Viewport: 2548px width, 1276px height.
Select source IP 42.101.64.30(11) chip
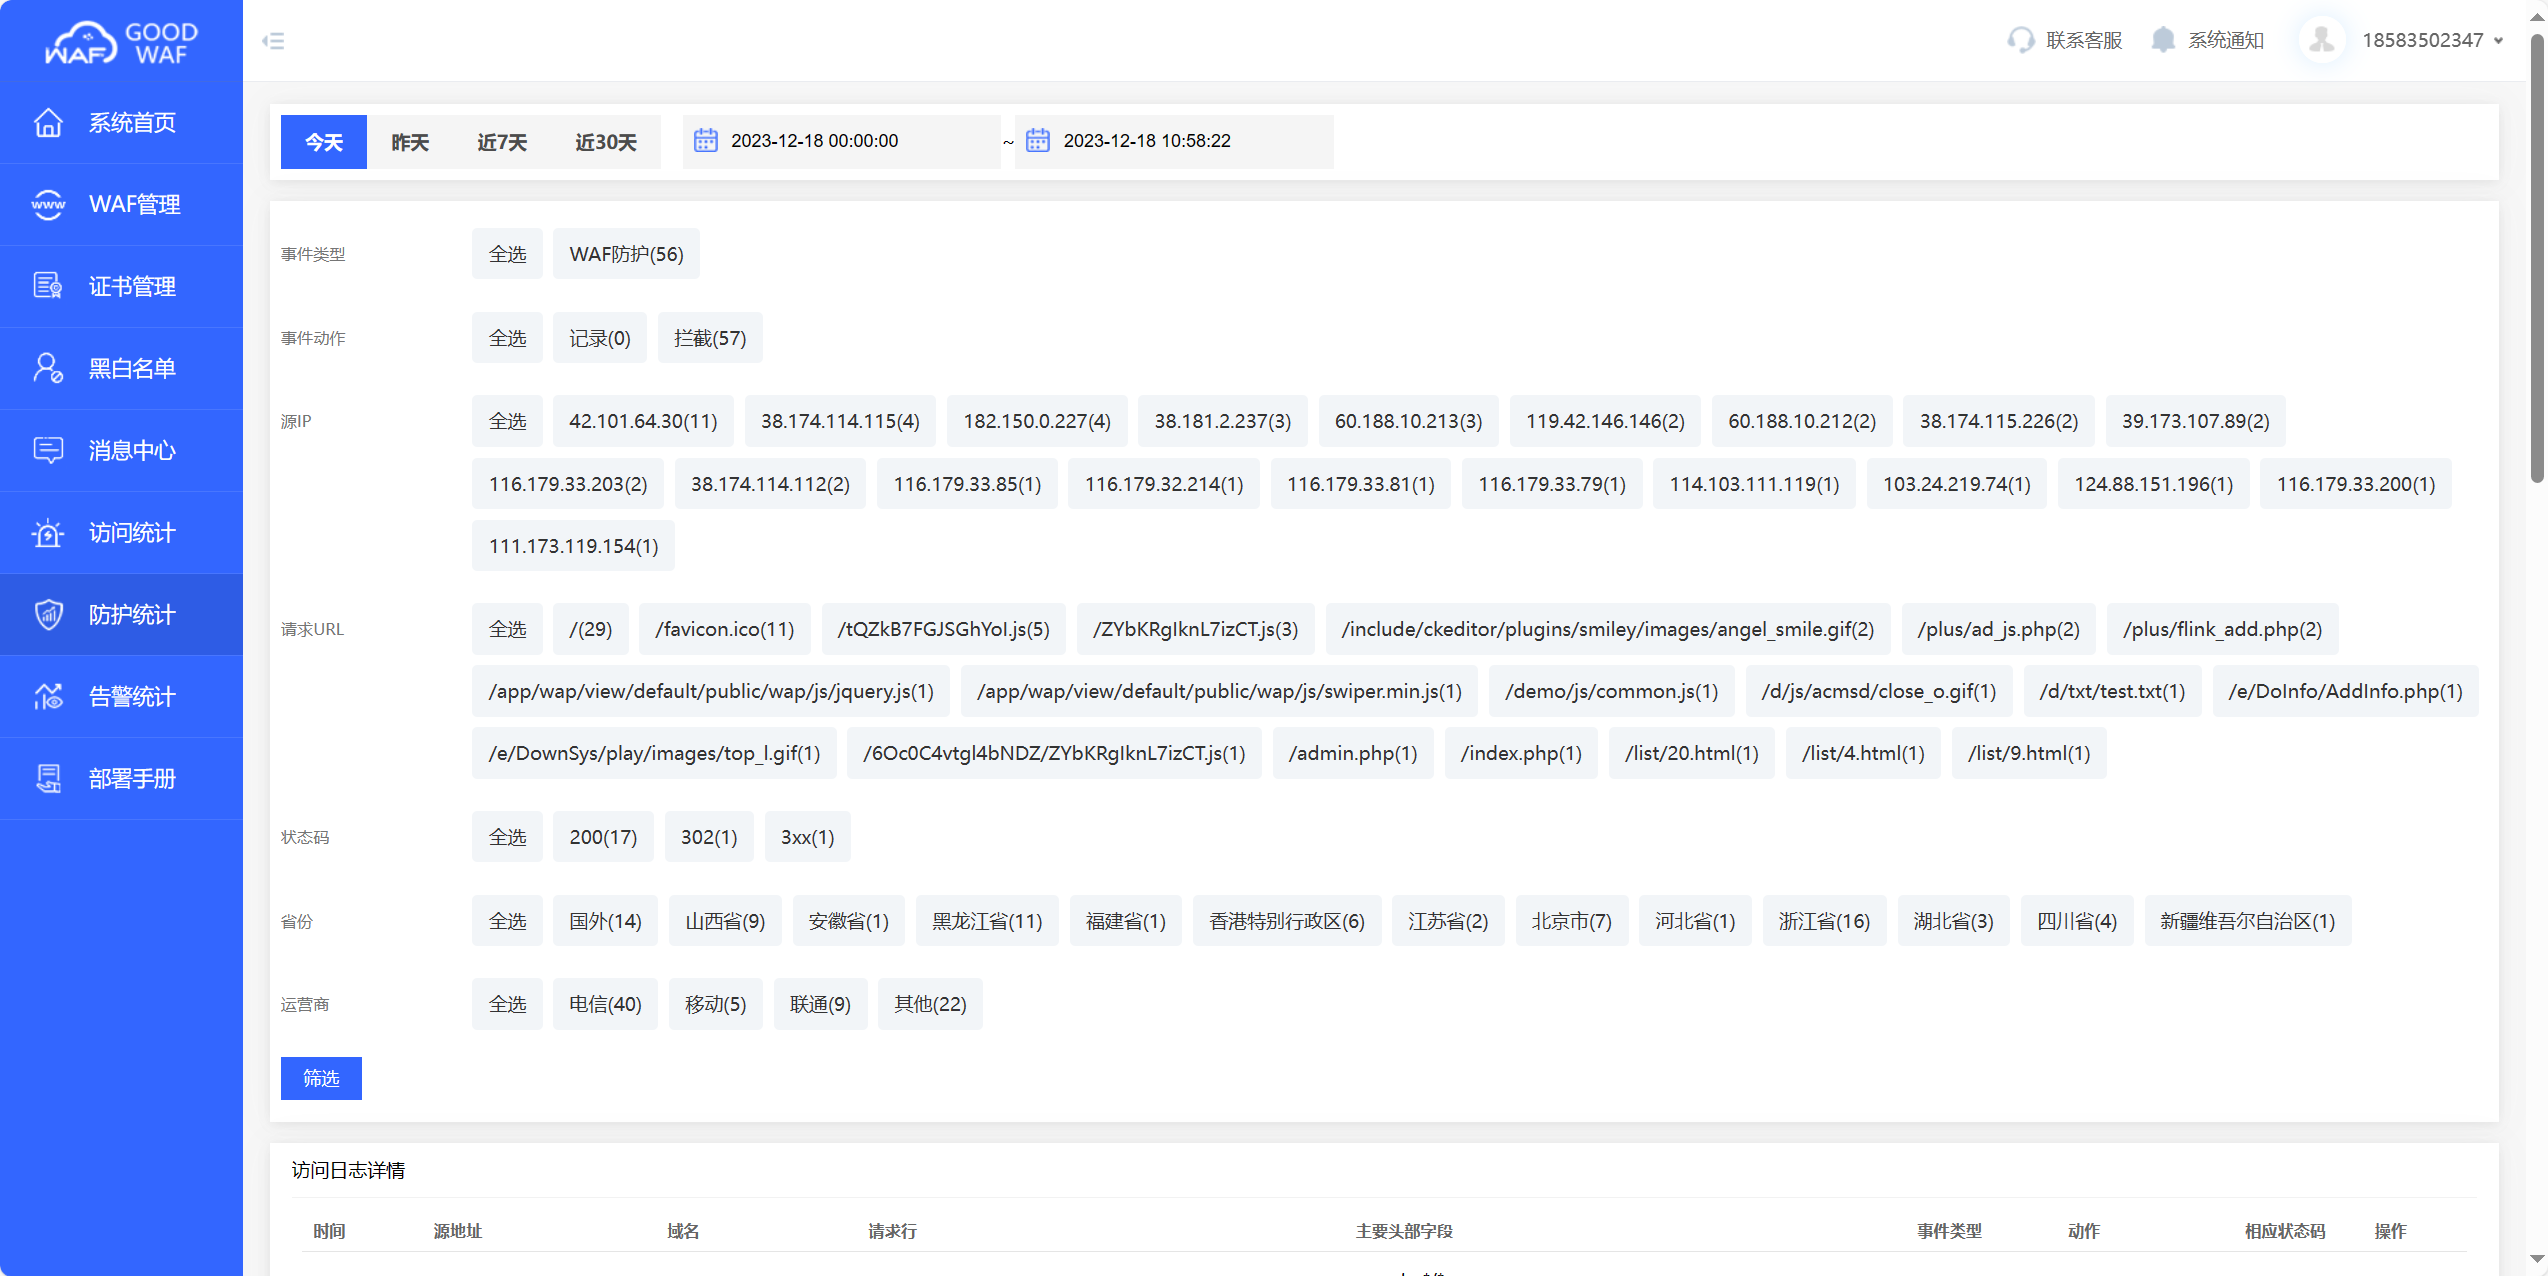(643, 420)
